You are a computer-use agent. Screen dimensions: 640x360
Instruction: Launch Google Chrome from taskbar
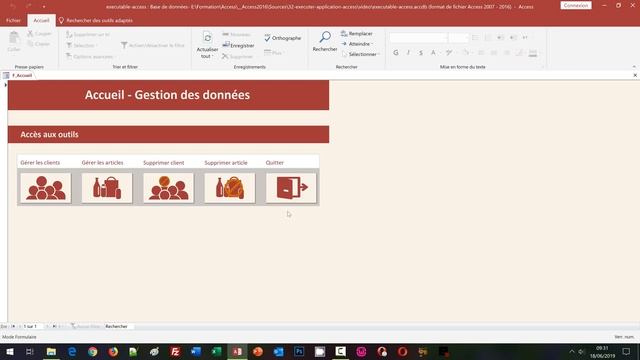[93, 351]
